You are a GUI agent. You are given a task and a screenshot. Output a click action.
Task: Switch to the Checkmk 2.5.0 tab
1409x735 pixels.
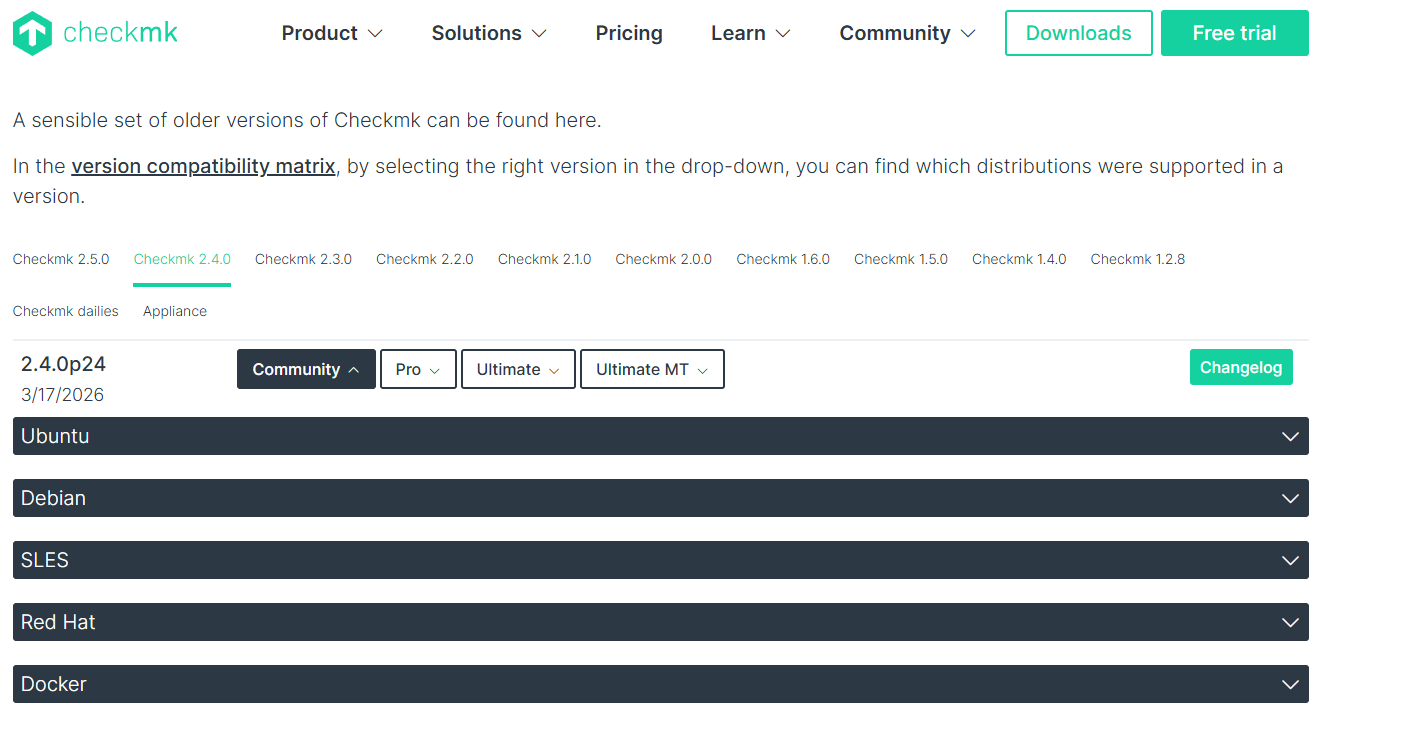[61, 259]
